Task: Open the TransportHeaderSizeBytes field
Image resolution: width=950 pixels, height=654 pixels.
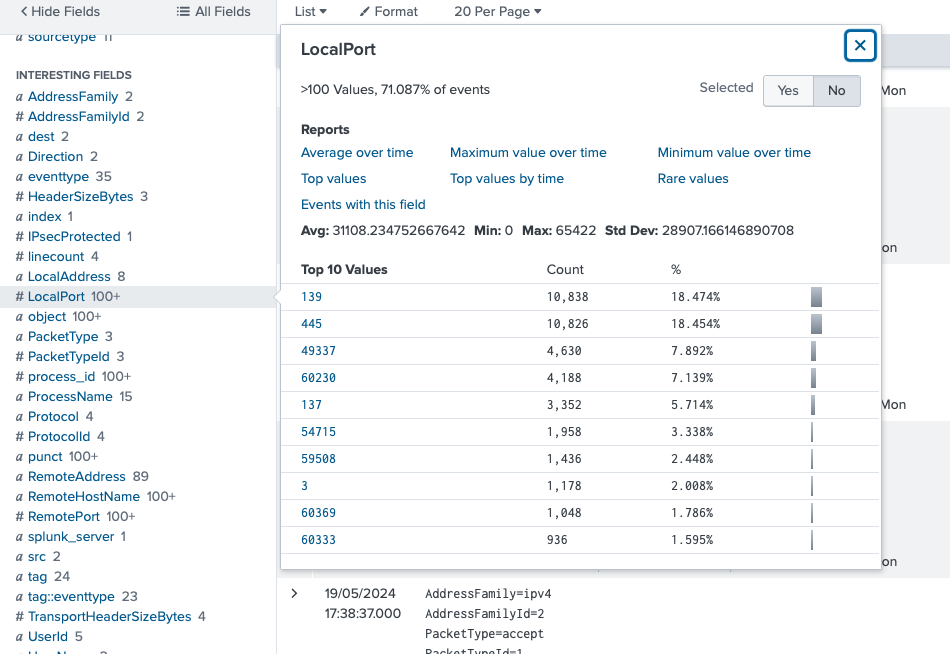Action: [110, 616]
